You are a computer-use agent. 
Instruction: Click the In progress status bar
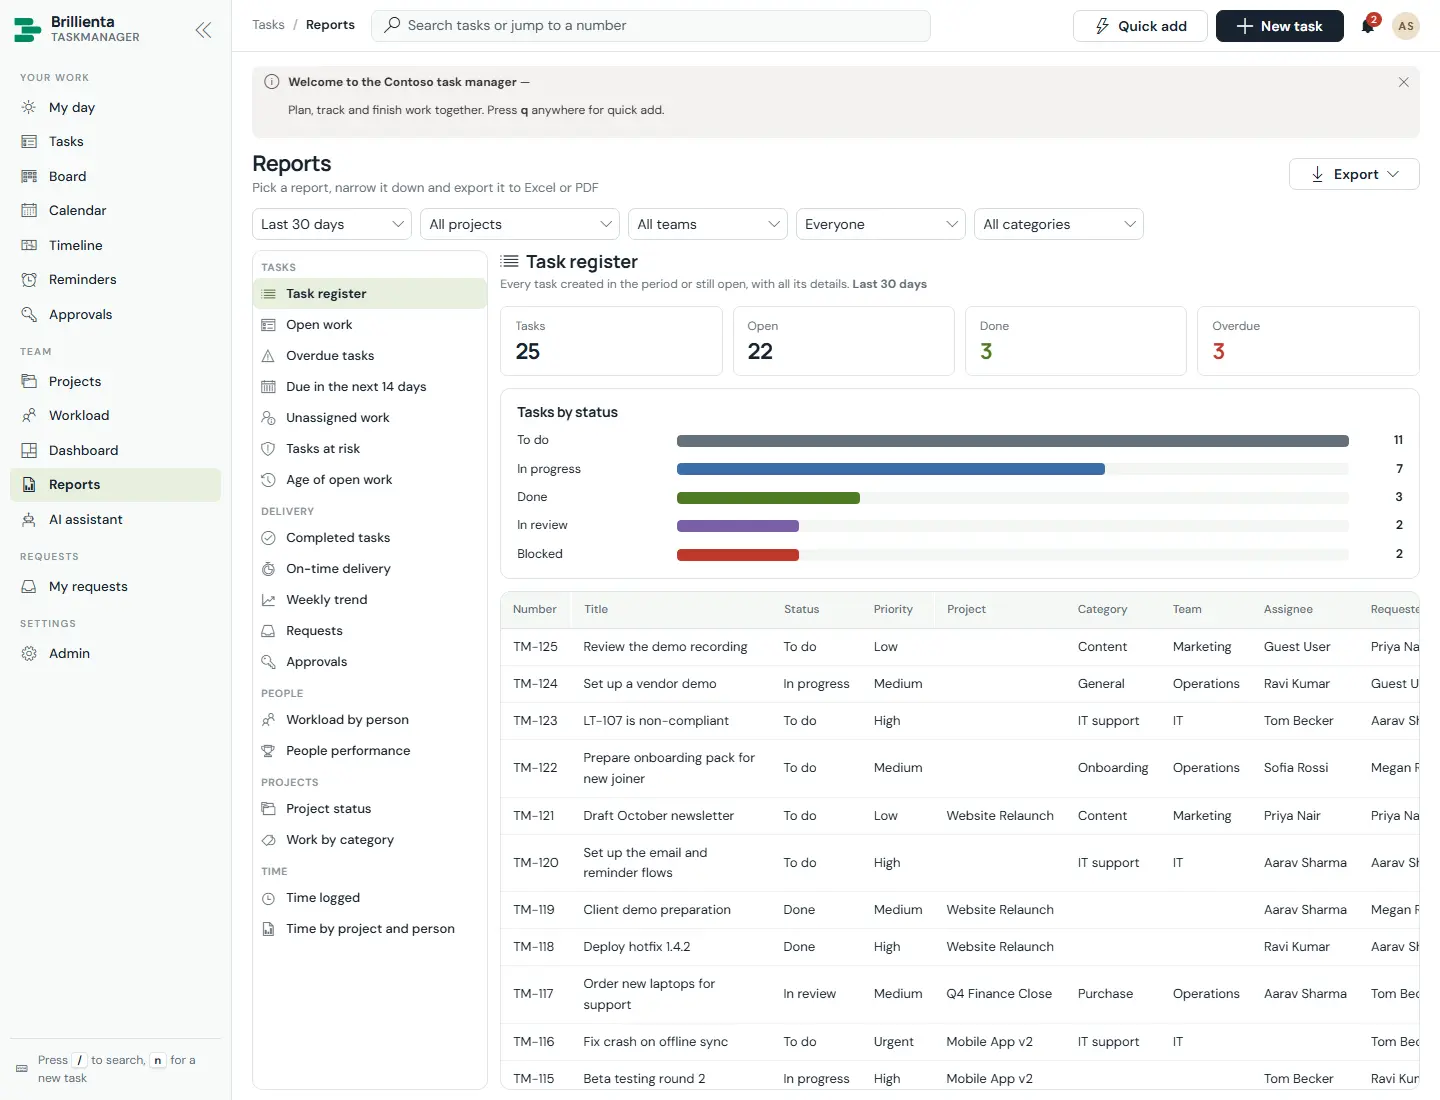(890, 469)
